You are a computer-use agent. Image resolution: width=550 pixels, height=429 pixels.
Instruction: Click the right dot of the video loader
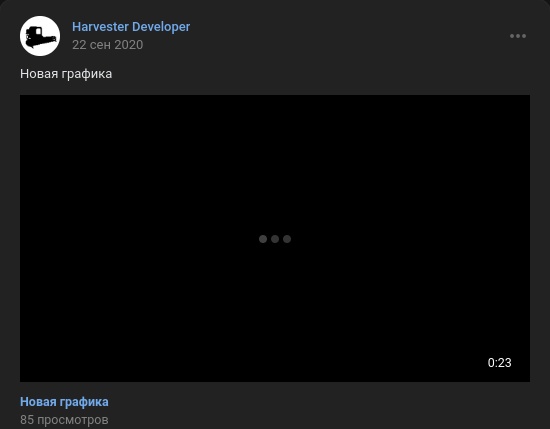(287, 239)
